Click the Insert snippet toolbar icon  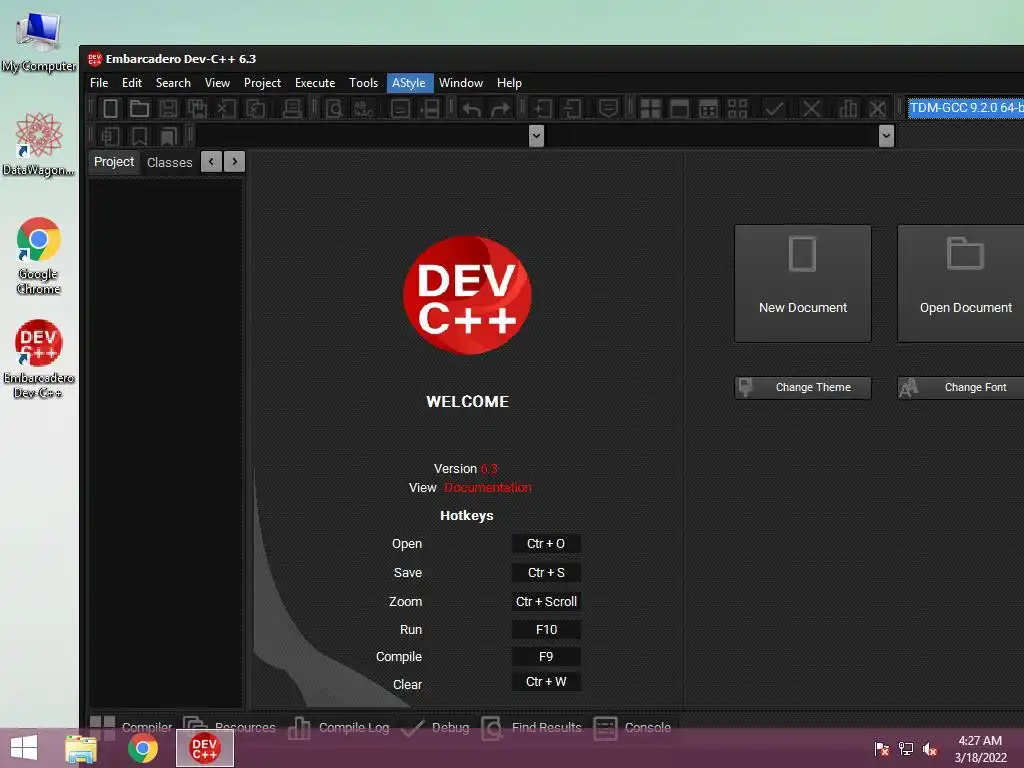click(x=110, y=136)
